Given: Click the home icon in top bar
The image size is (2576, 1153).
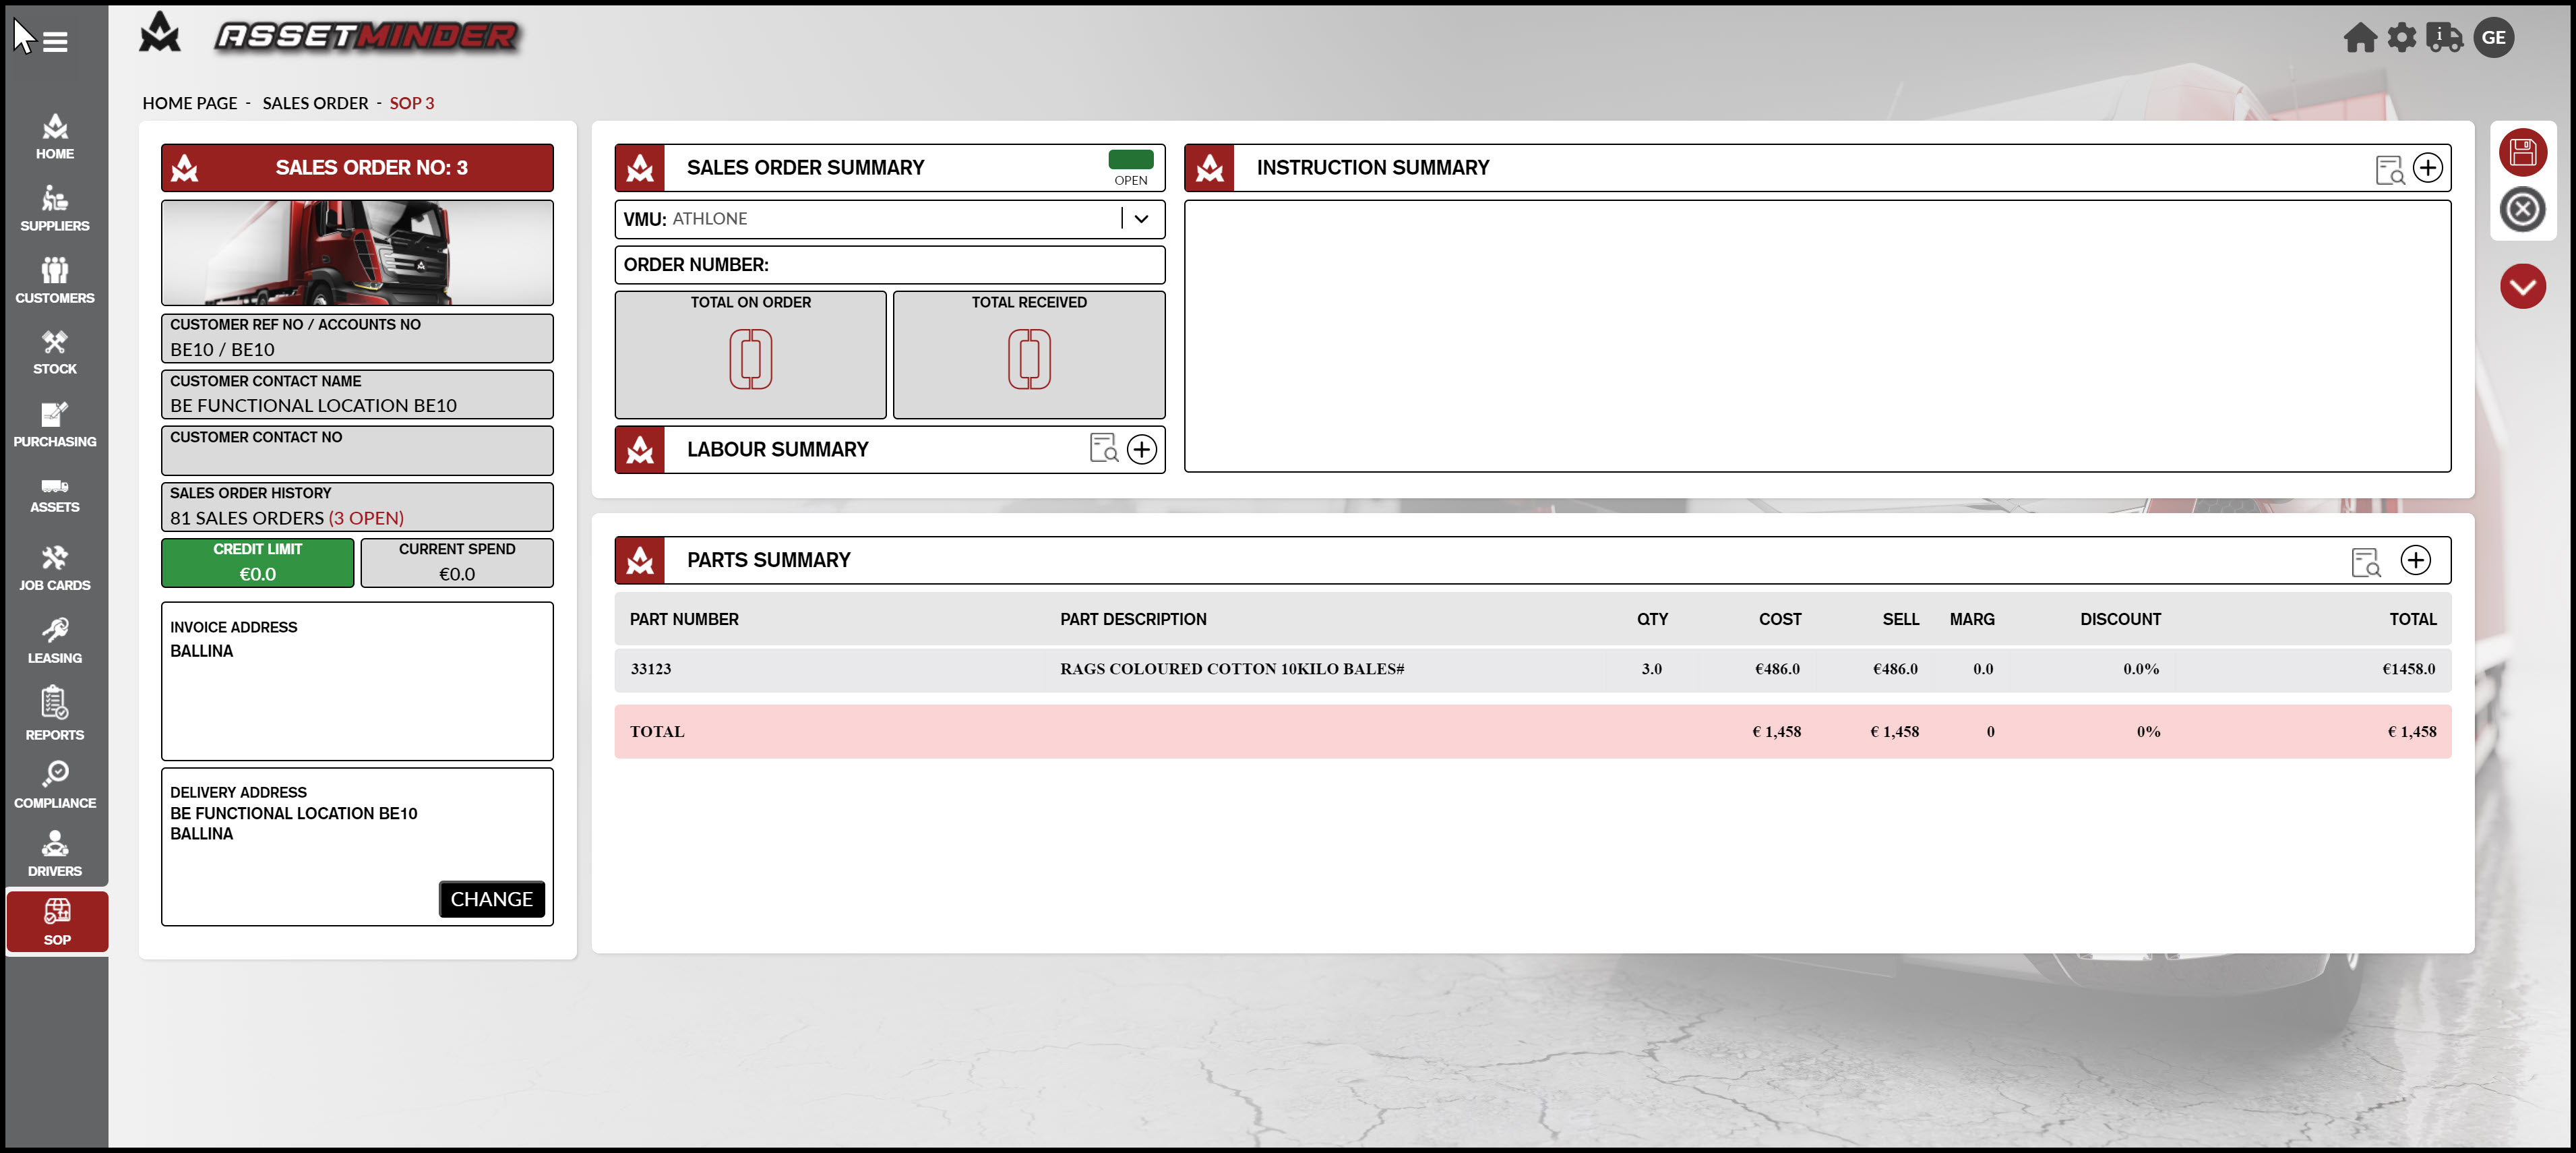Looking at the screenshot, I should point(2360,38).
